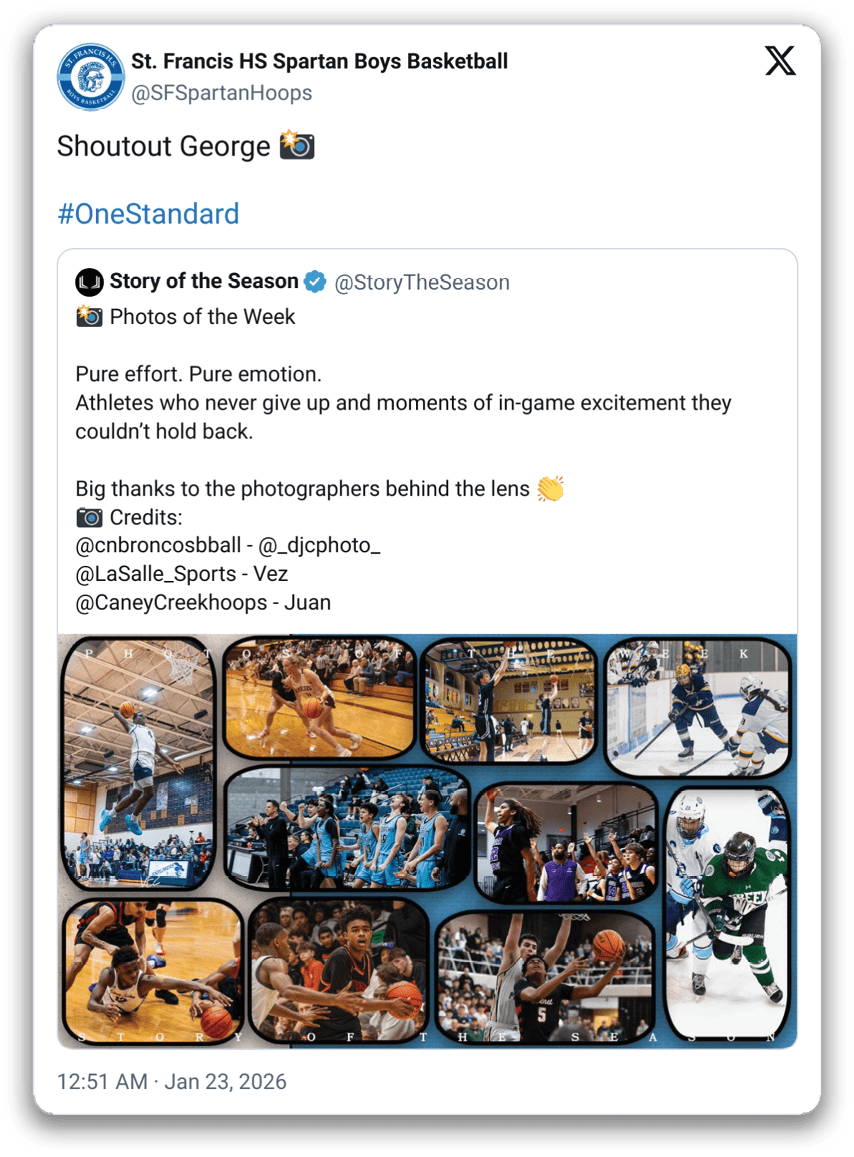Click the blue verified badge
This screenshot has height=1157, width=854.
click(315, 282)
